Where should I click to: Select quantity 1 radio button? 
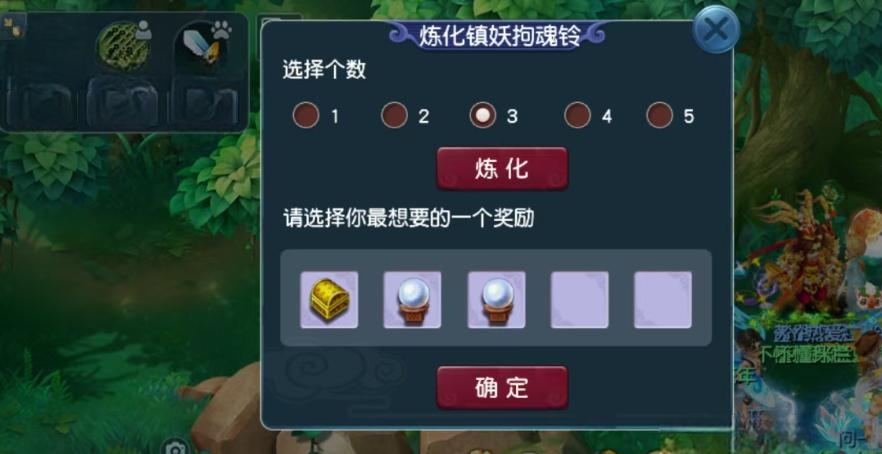pos(306,115)
